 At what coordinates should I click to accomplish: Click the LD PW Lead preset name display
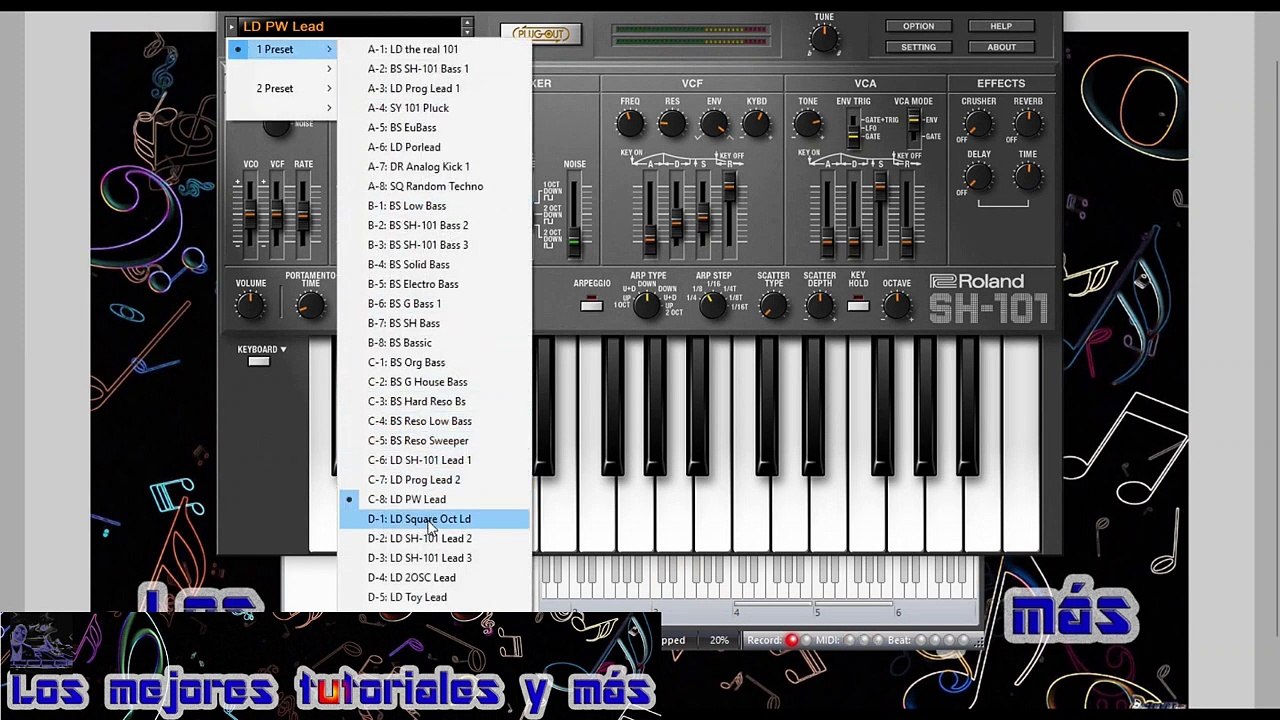(x=349, y=26)
